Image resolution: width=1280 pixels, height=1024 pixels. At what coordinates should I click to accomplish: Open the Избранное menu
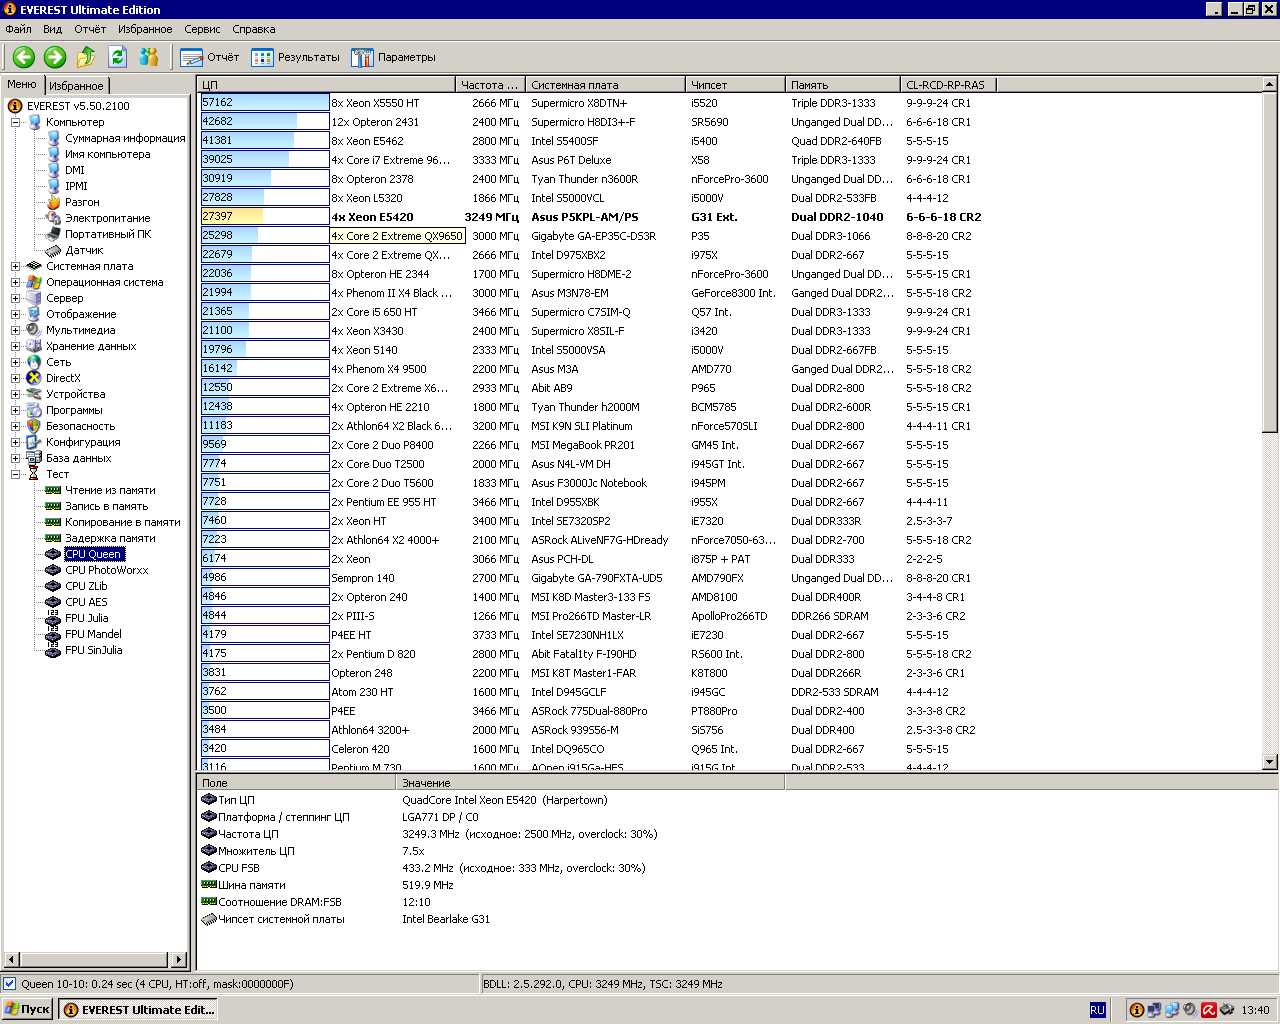coord(145,29)
